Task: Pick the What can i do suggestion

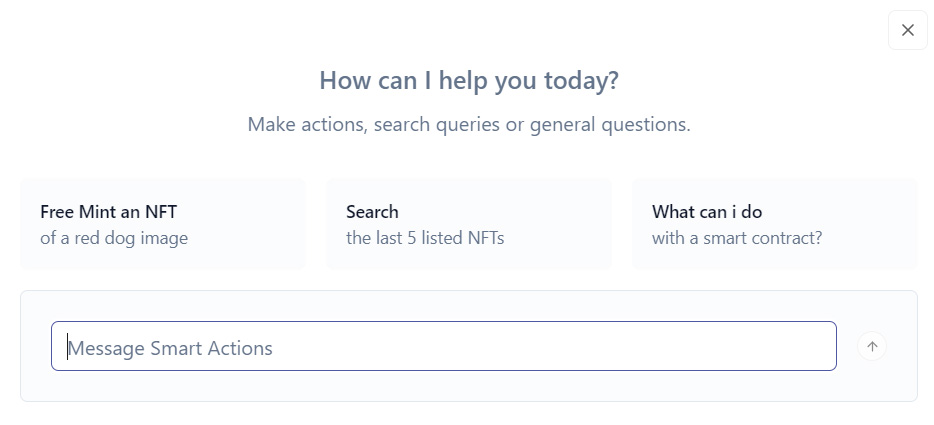Action: [774, 224]
